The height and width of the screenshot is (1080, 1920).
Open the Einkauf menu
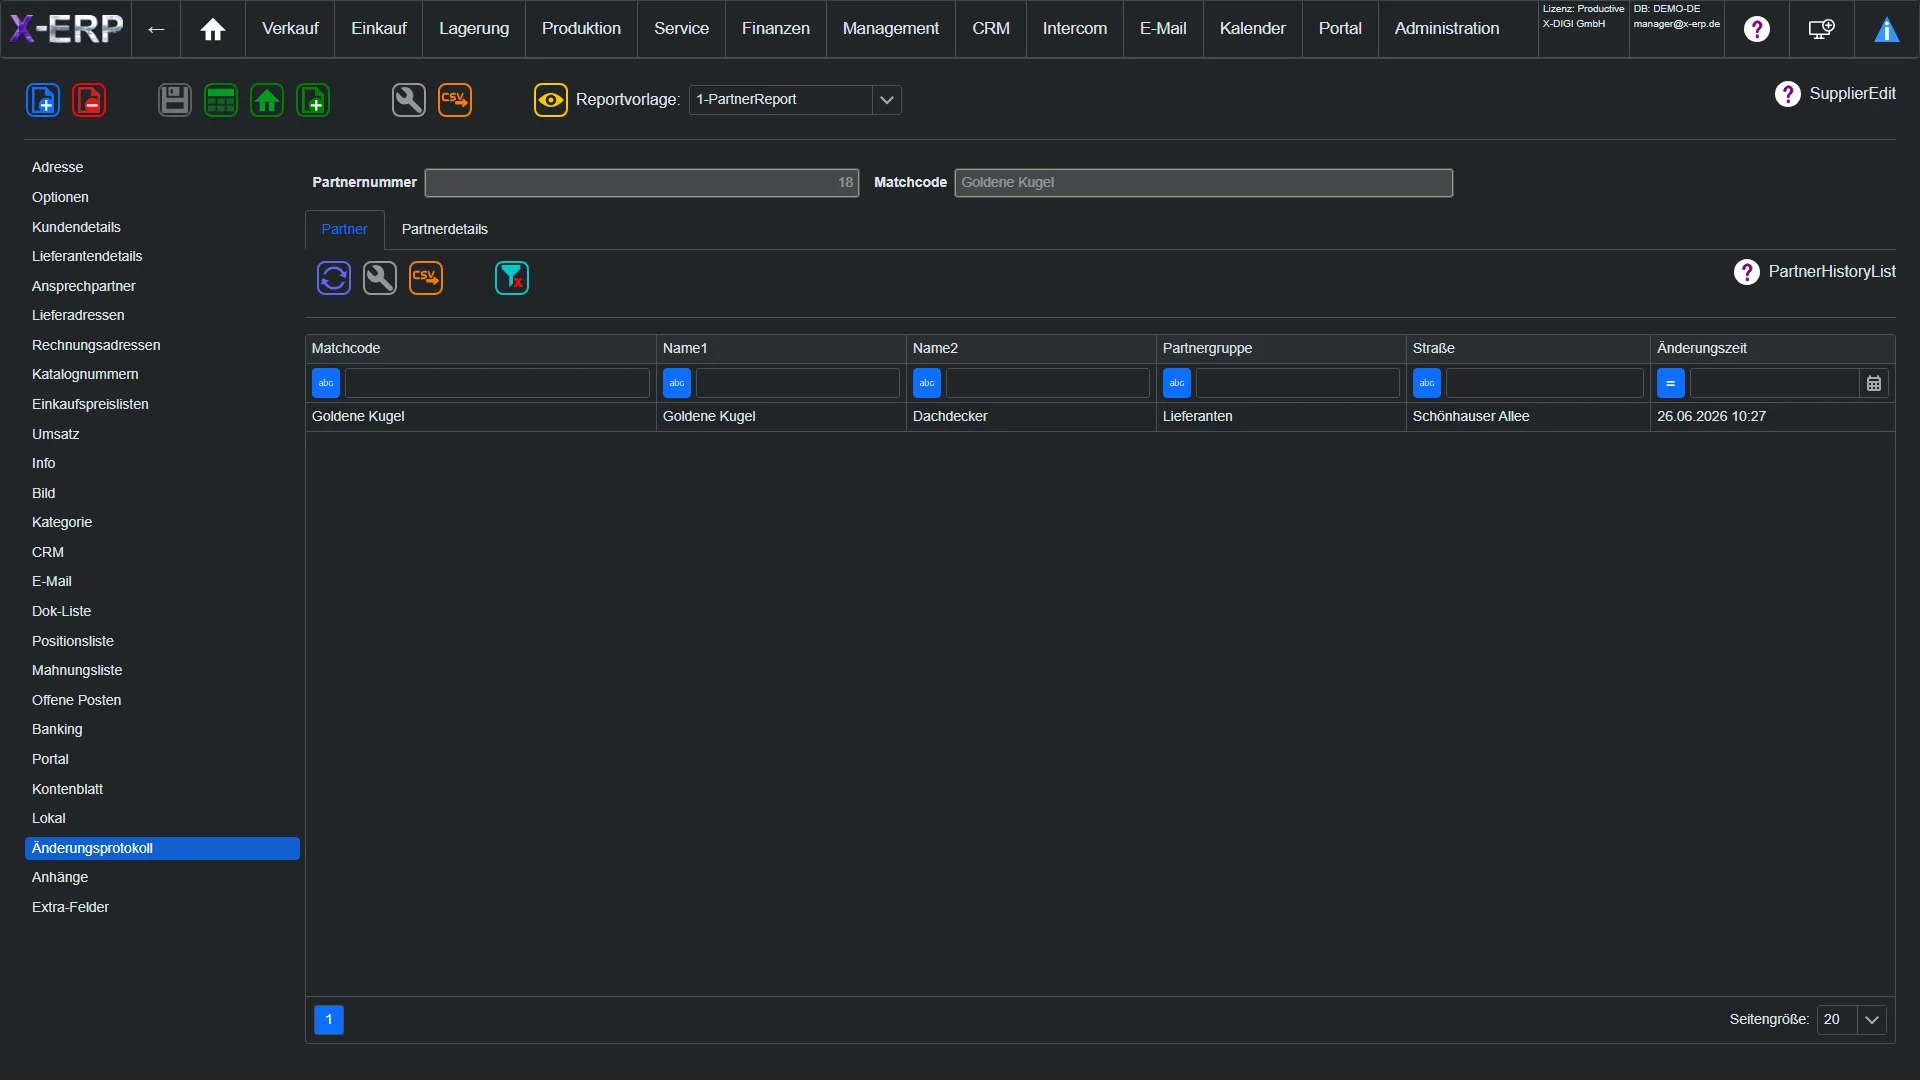pos(379,29)
